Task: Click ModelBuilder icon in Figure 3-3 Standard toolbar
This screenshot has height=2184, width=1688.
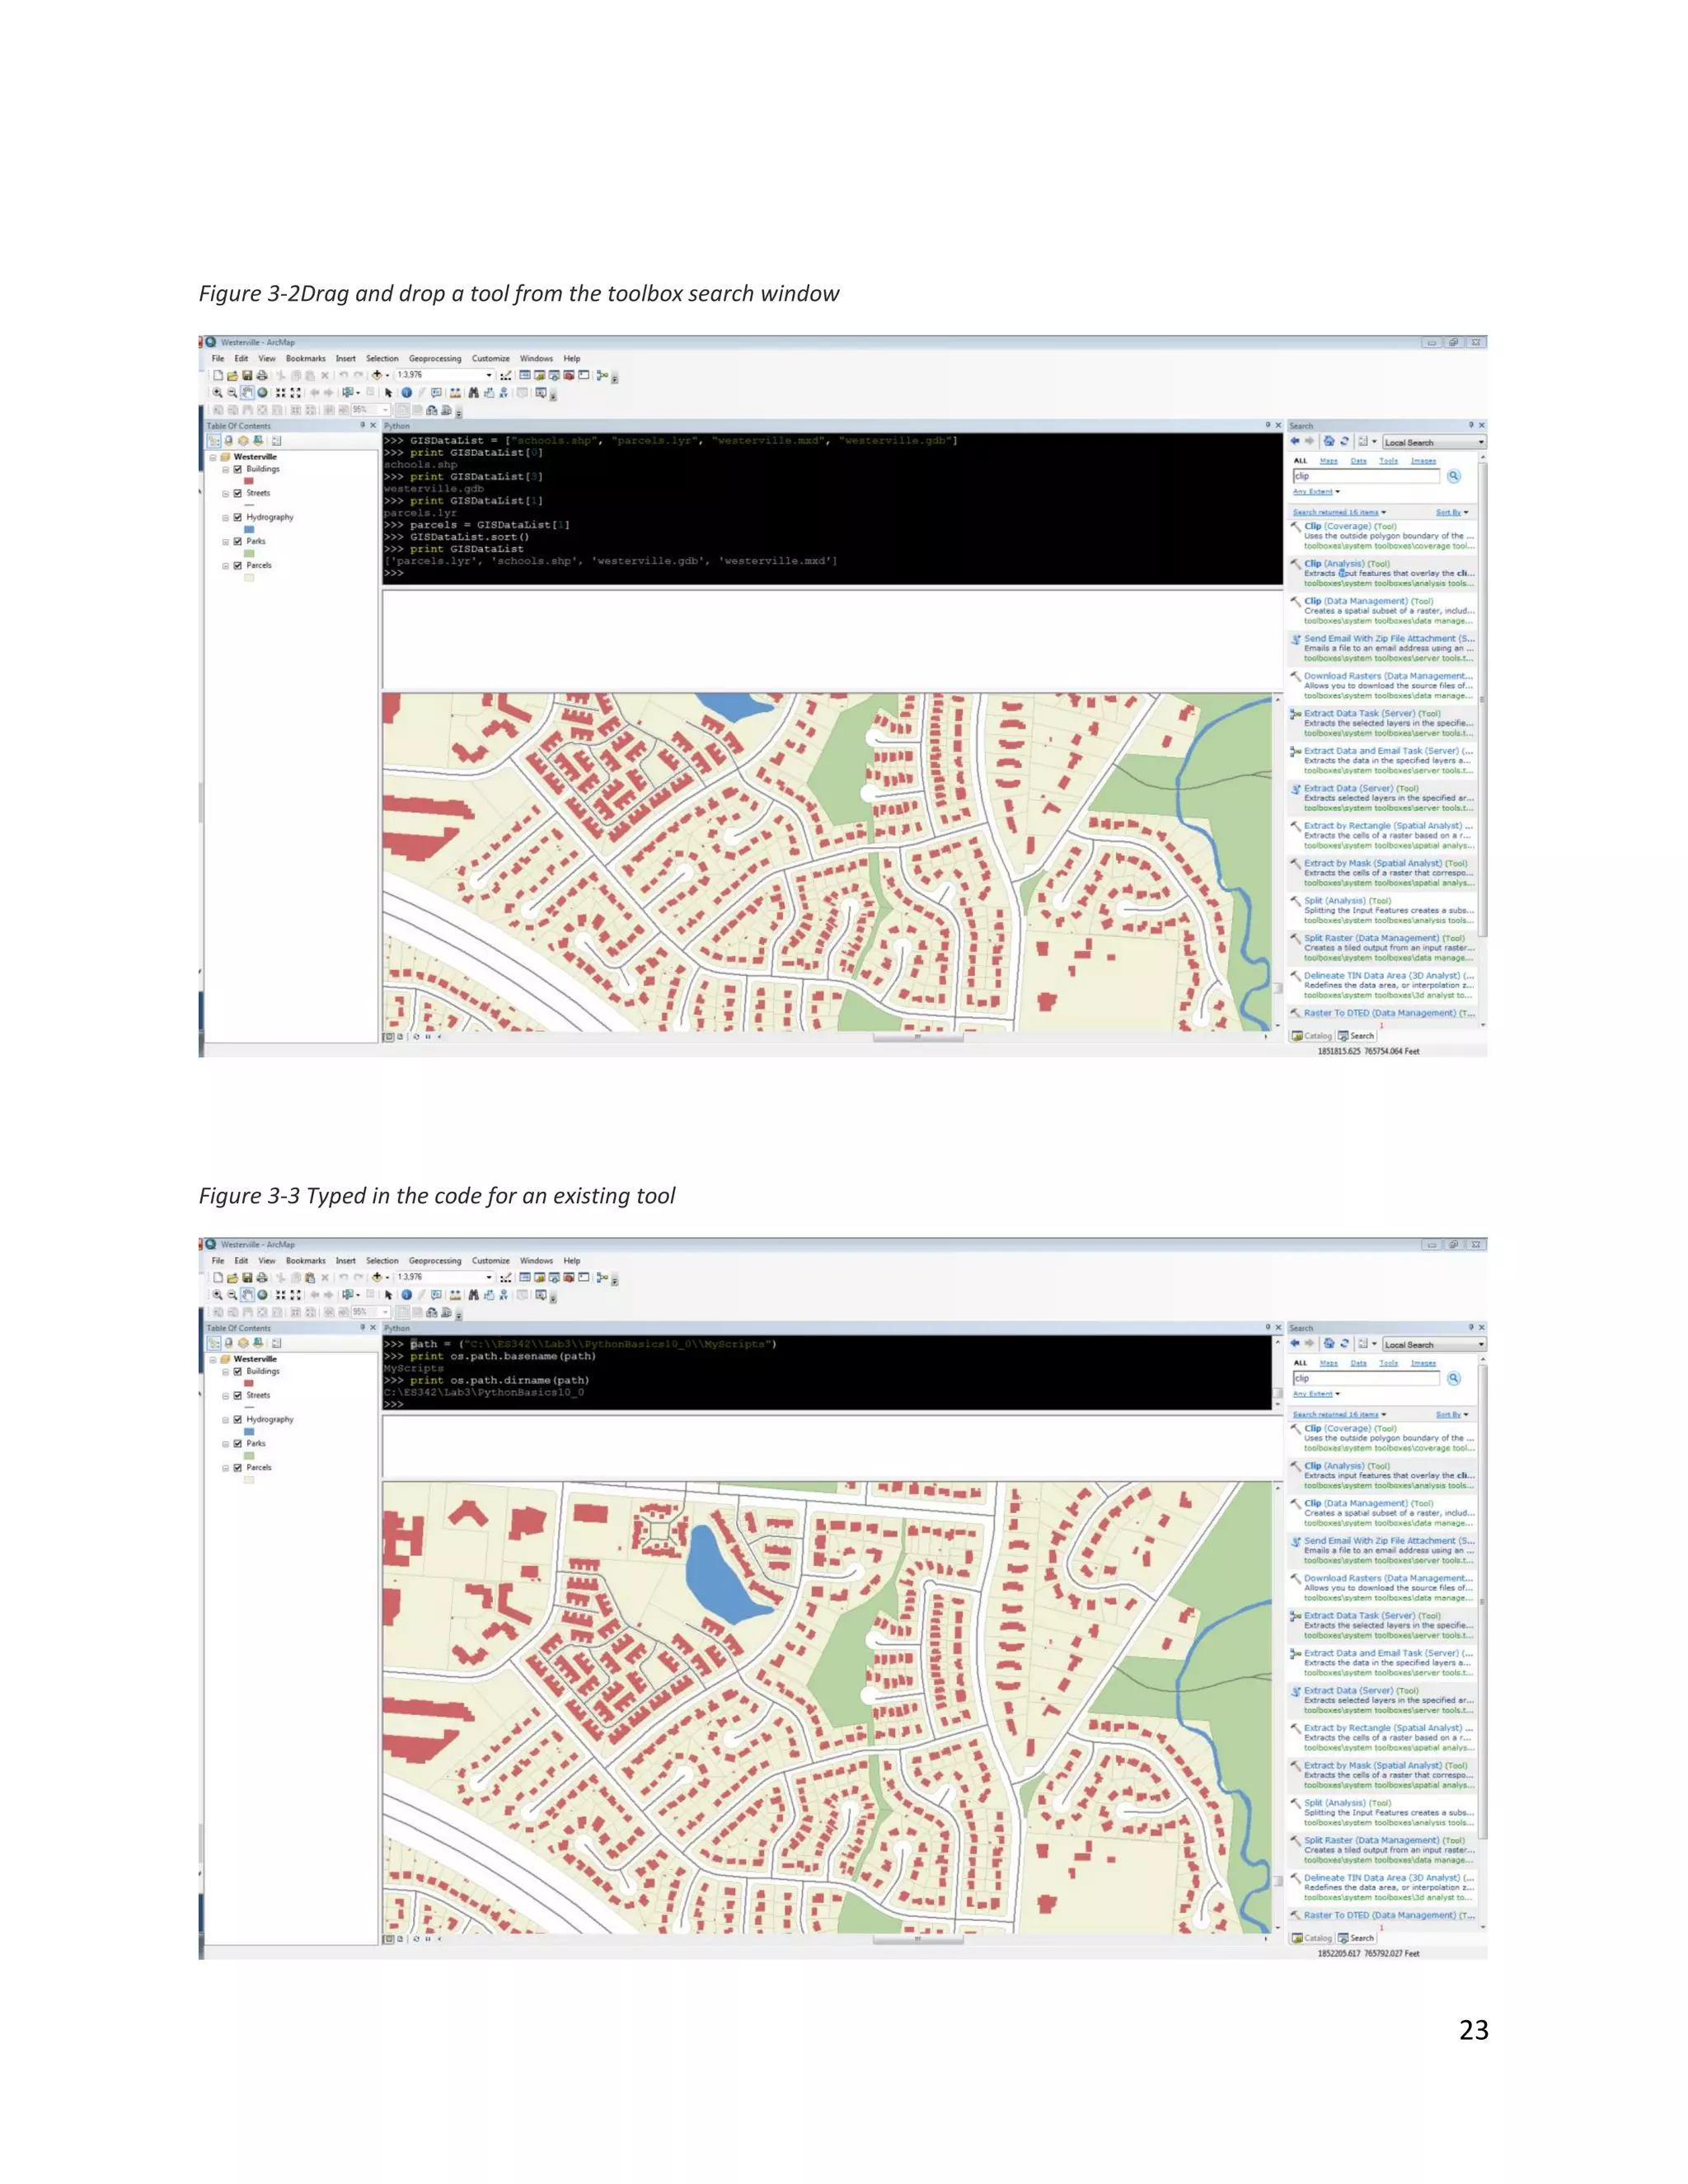Action: click(603, 1278)
